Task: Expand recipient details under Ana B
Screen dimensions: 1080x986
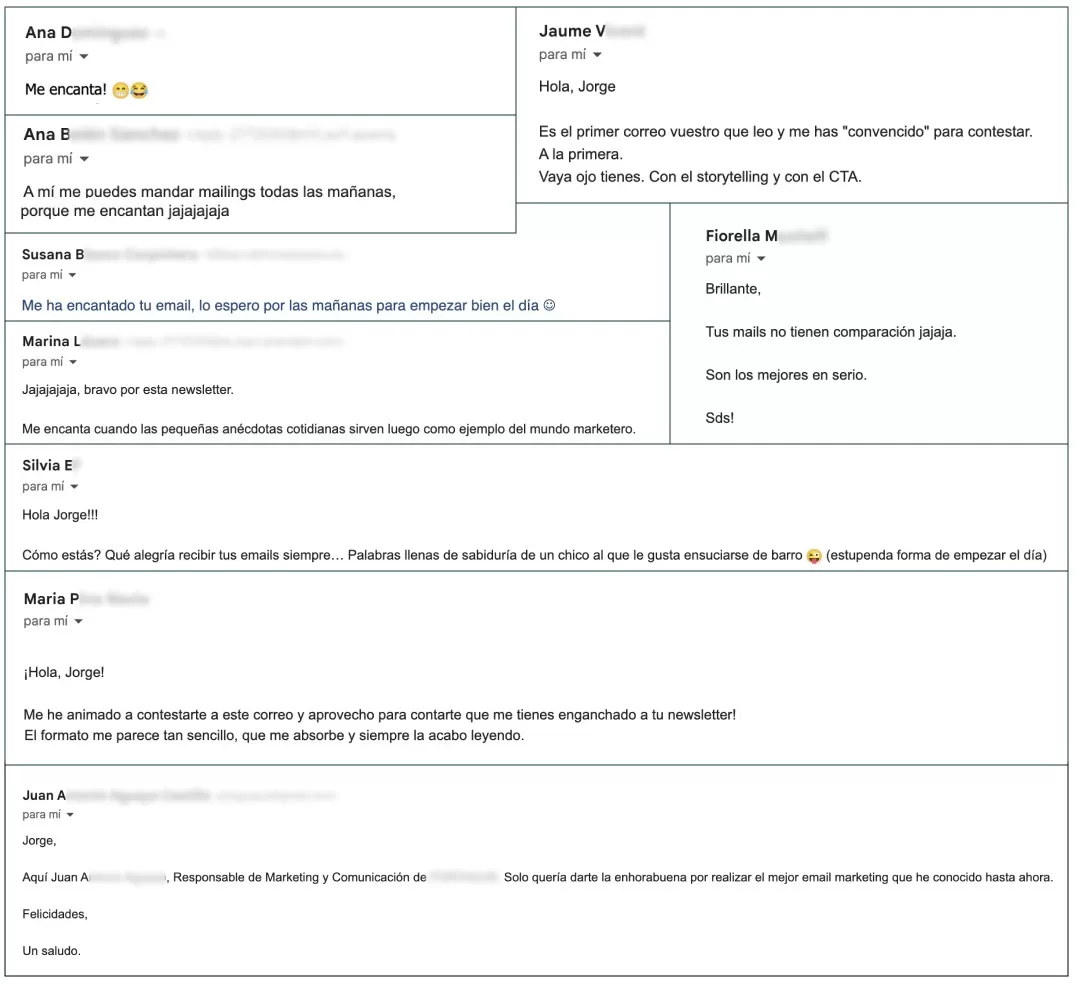Action: 84,159
